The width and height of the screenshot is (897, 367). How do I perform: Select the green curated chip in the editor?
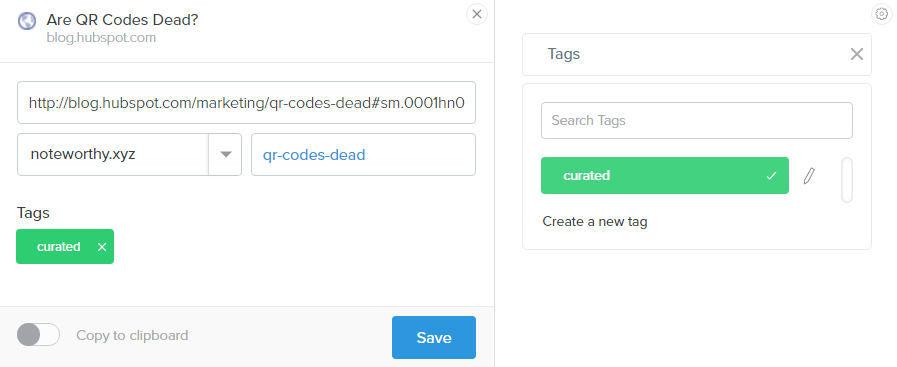65,246
